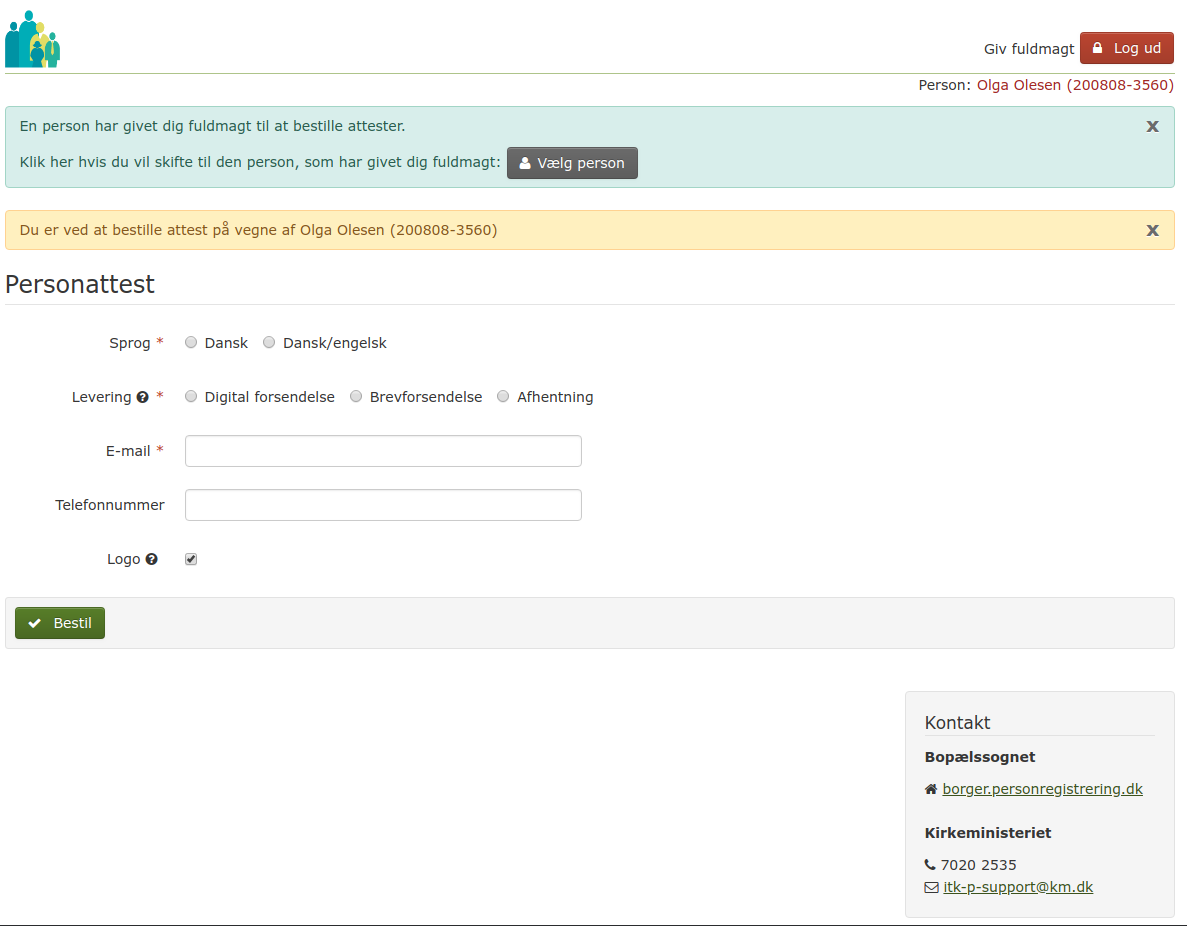Click the help icon next to Logo
Image resolution: width=1187 pixels, height=926 pixels.
[152, 559]
